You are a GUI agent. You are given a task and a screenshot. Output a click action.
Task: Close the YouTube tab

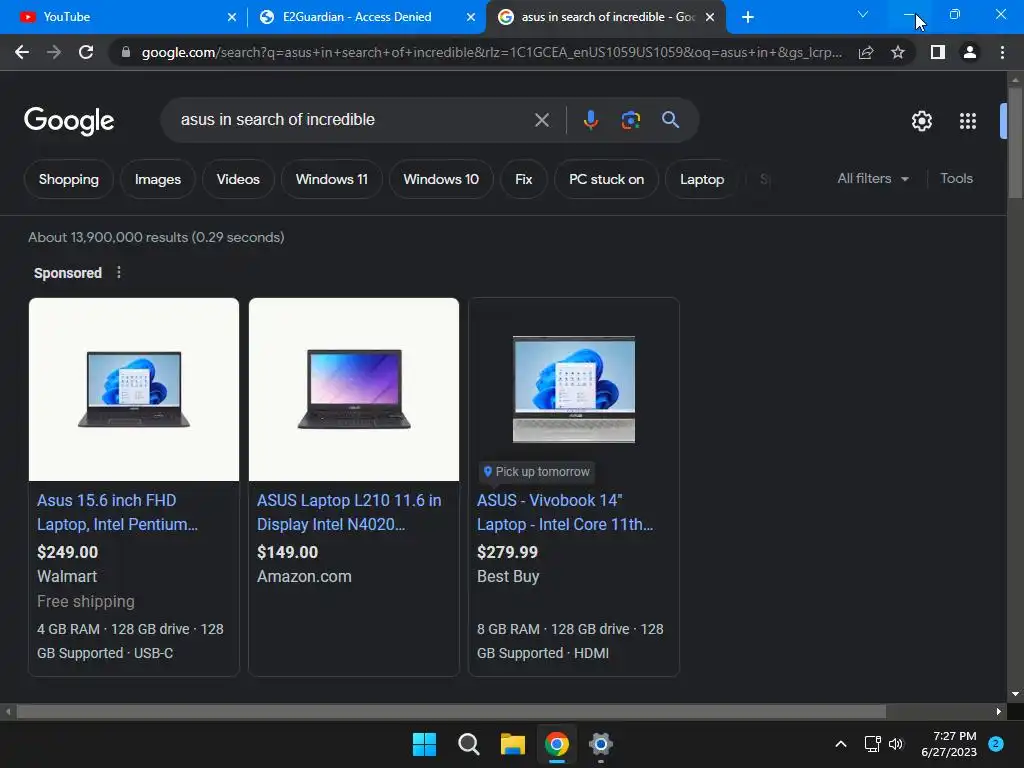point(232,17)
